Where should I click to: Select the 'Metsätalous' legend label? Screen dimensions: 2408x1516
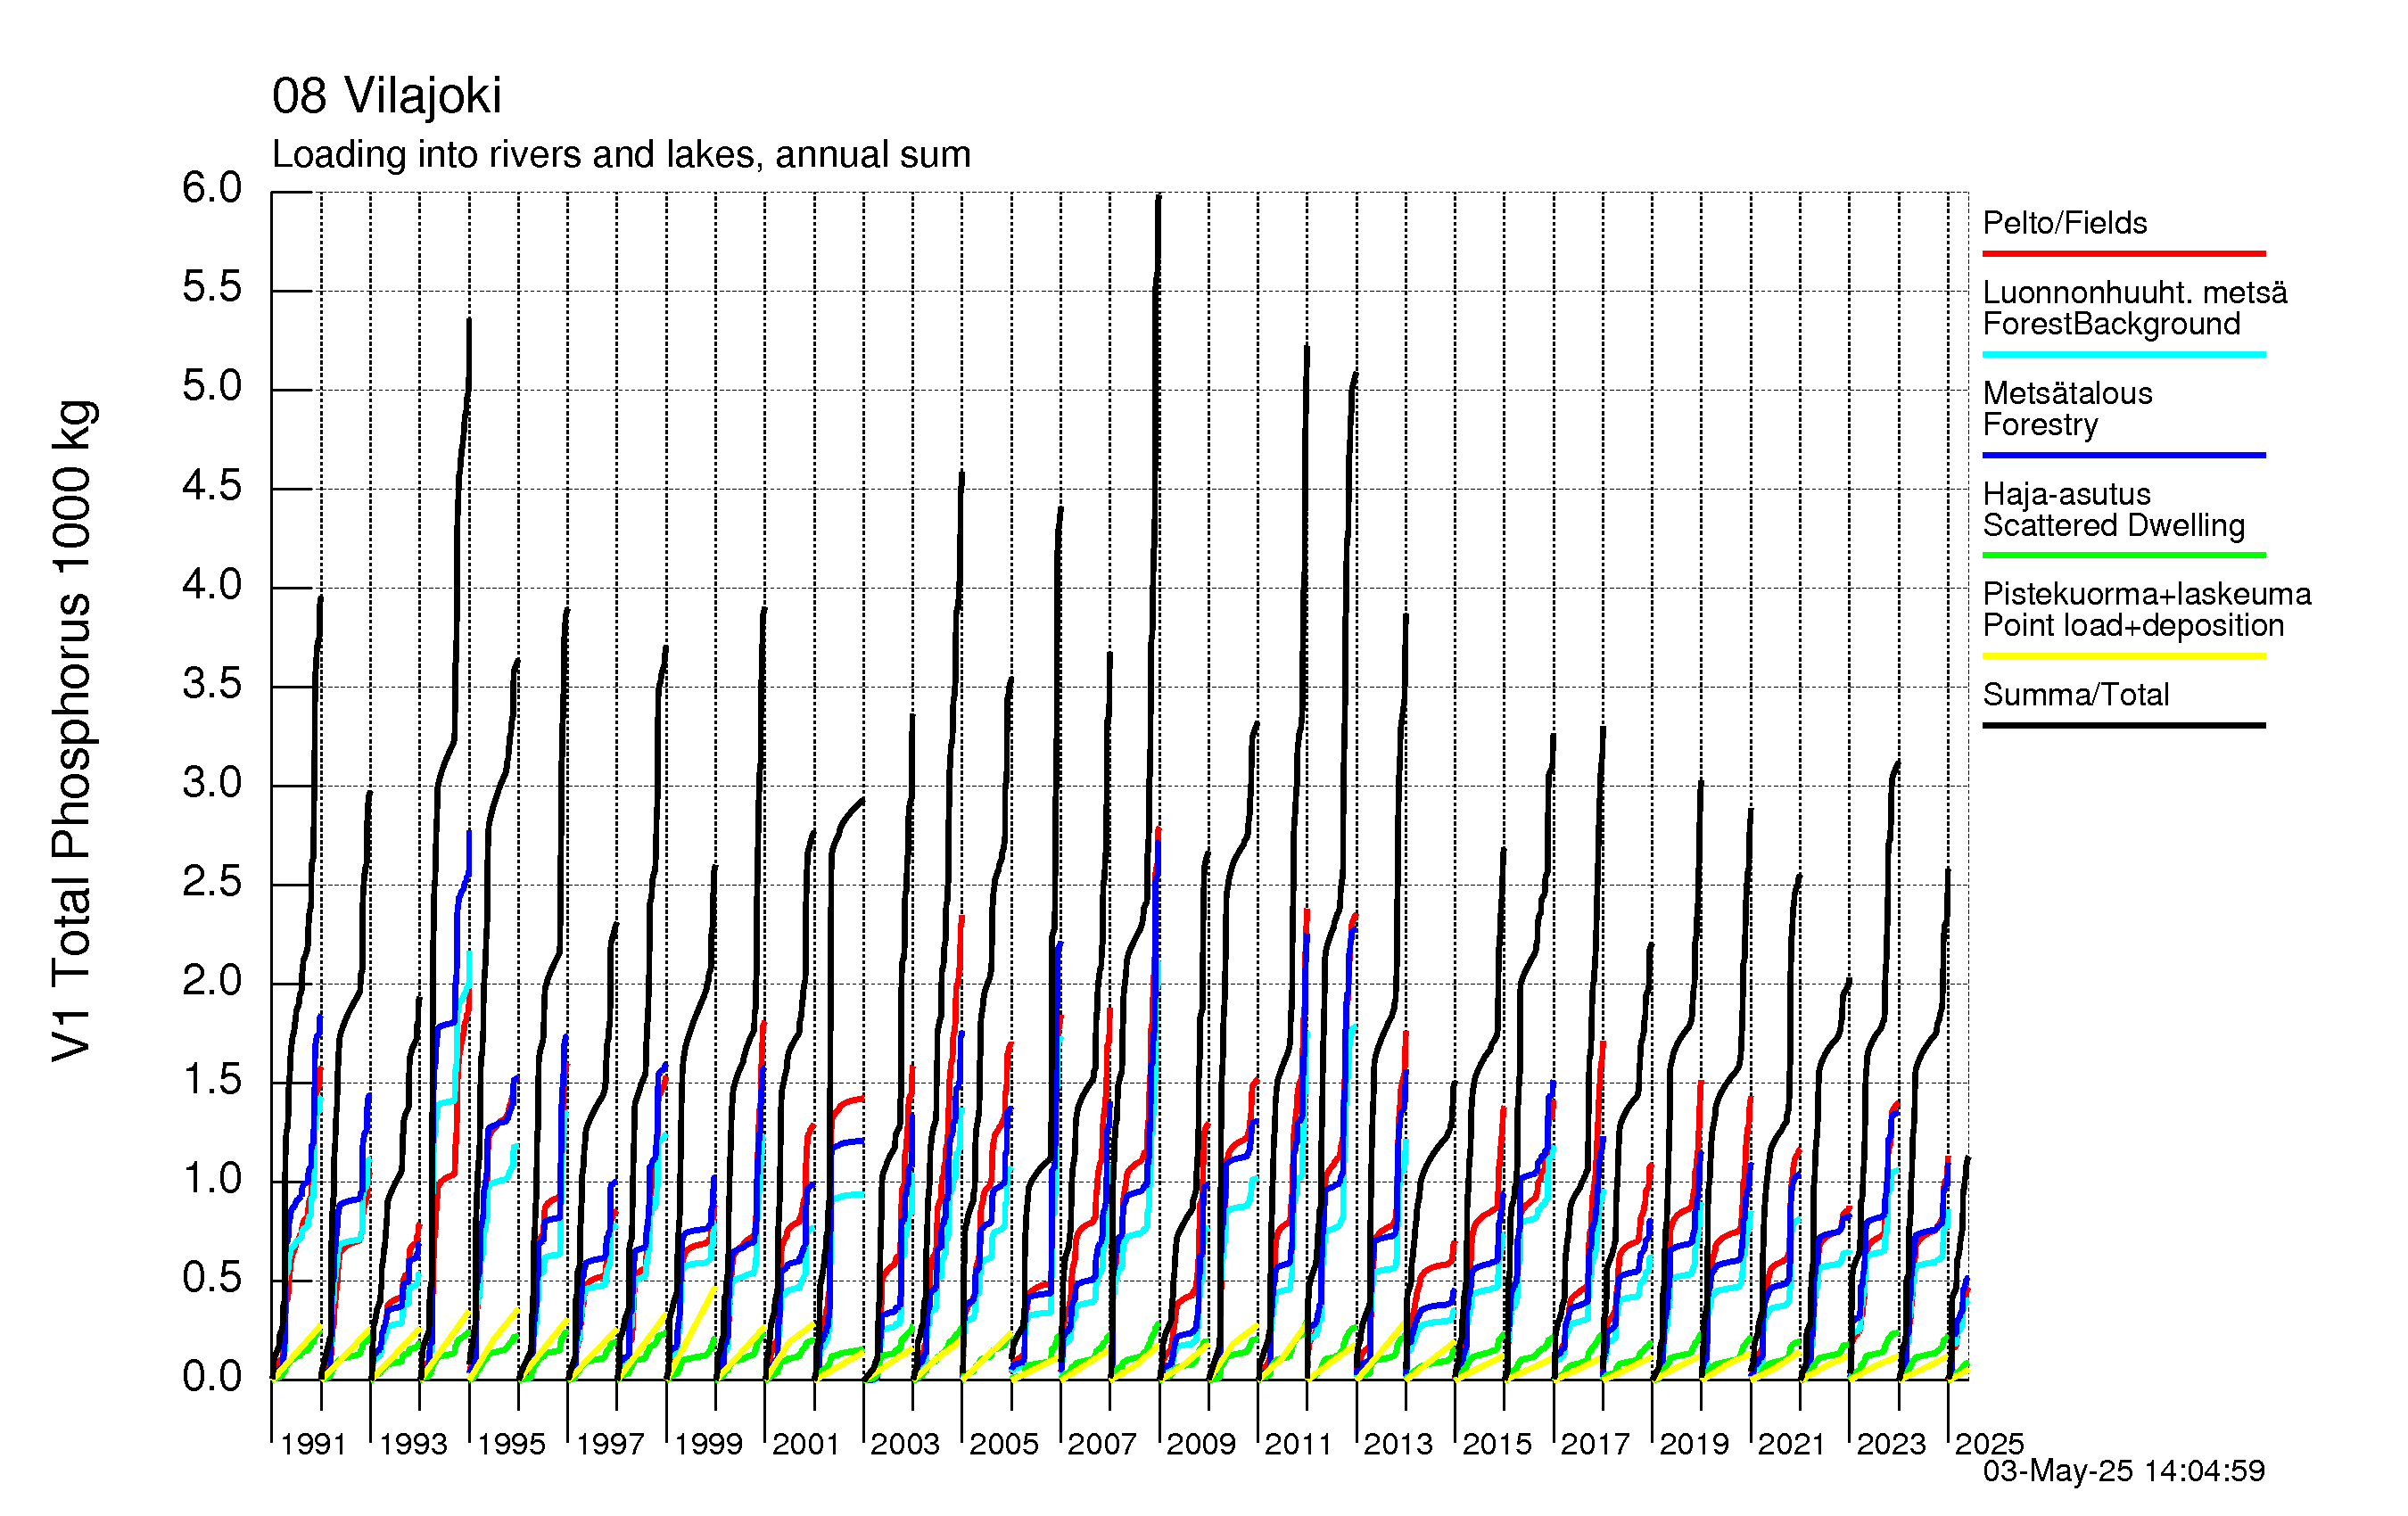[2068, 393]
